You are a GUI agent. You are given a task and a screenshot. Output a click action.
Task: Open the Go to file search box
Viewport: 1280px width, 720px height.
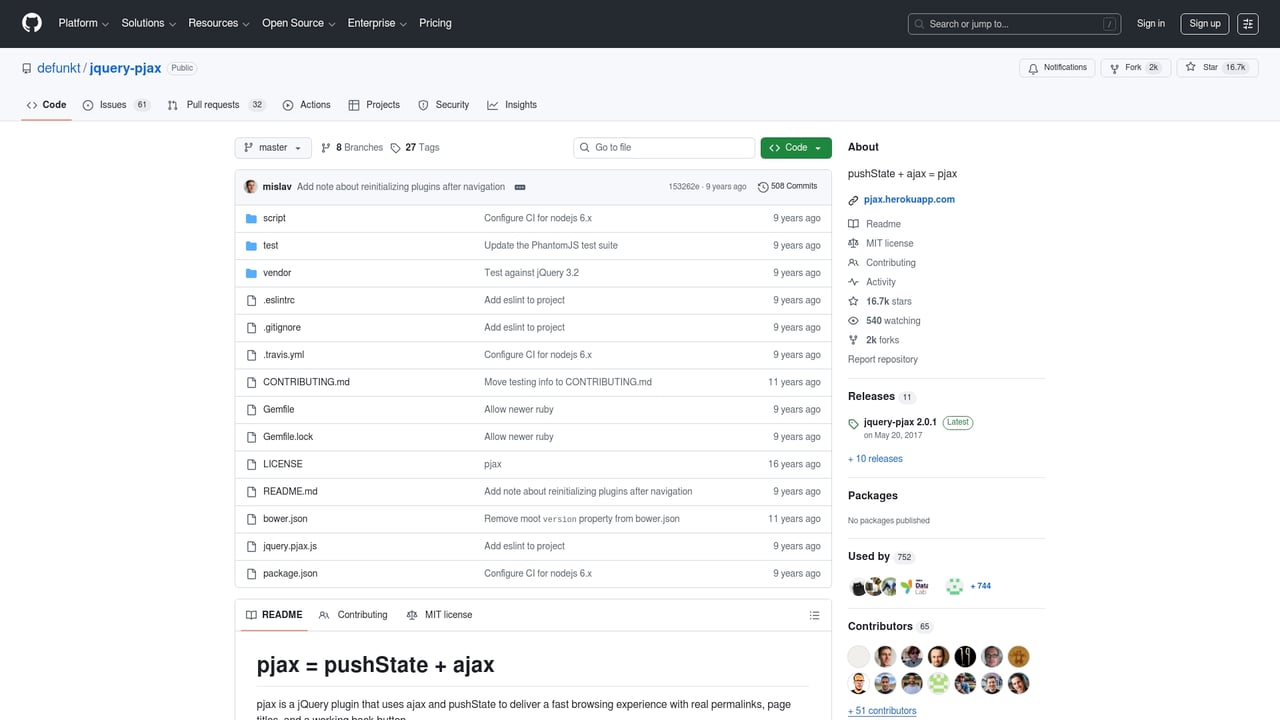point(663,147)
